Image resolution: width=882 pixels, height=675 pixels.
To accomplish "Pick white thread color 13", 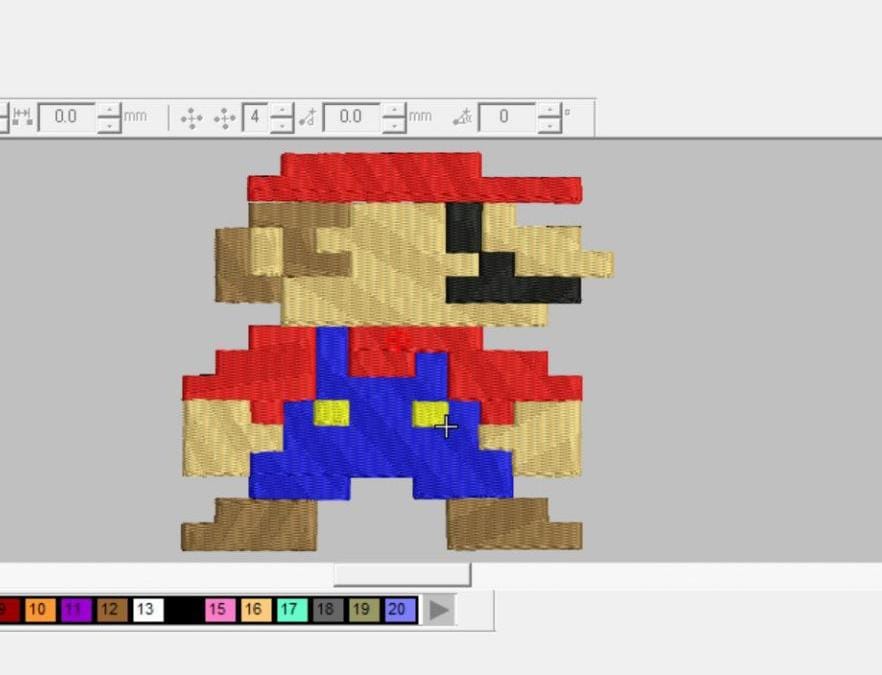I will click(147, 610).
